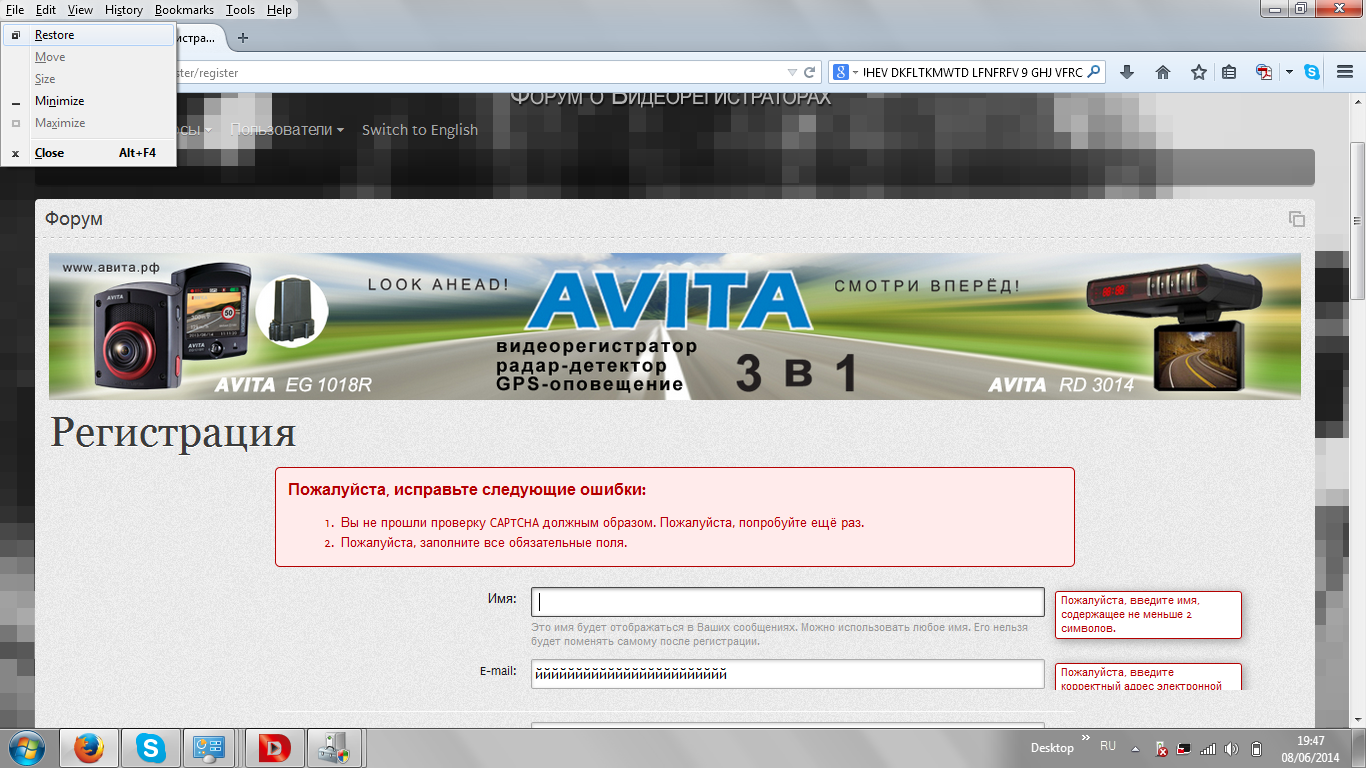This screenshot has height=768, width=1366.
Task: Click the Skype toolbar icon
Action: [x=1311, y=72]
